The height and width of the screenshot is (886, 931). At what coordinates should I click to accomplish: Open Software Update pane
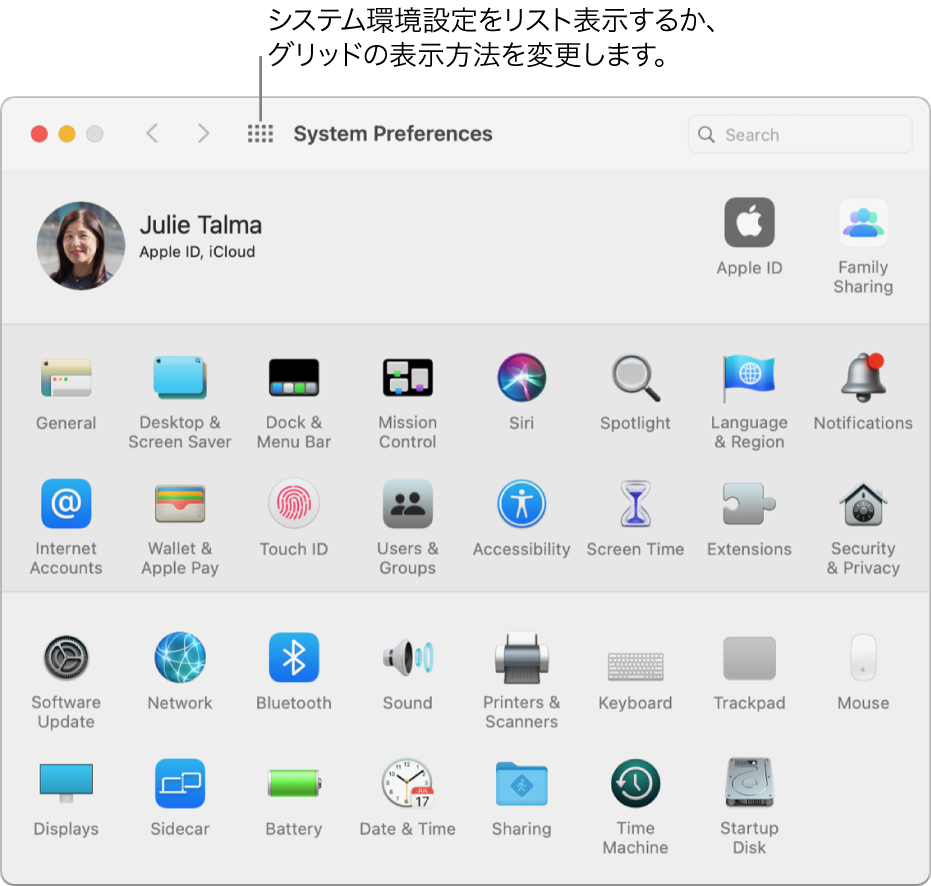[x=66, y=657]
